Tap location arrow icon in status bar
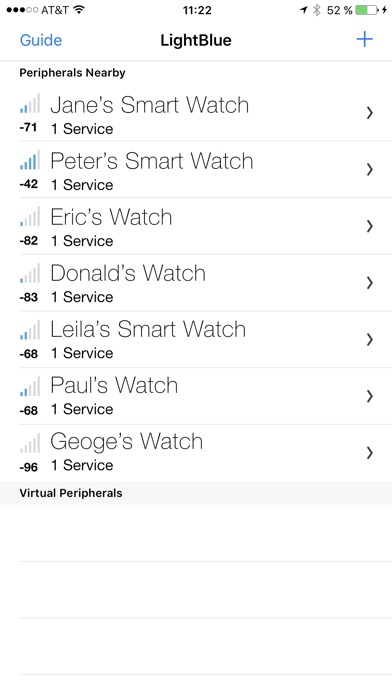Viewport: 392px width, 696px height. pos(303,10)
